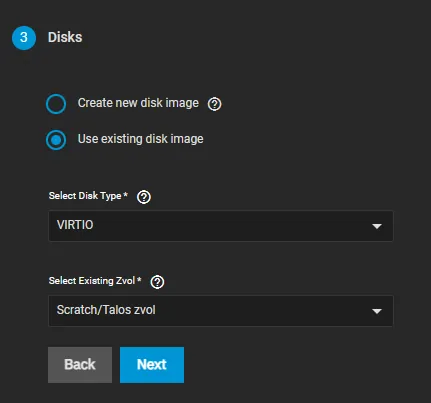This screenshot has height=403, width=431.
Task: Click the Select Existing Zvol label
Action: [95, 281]
